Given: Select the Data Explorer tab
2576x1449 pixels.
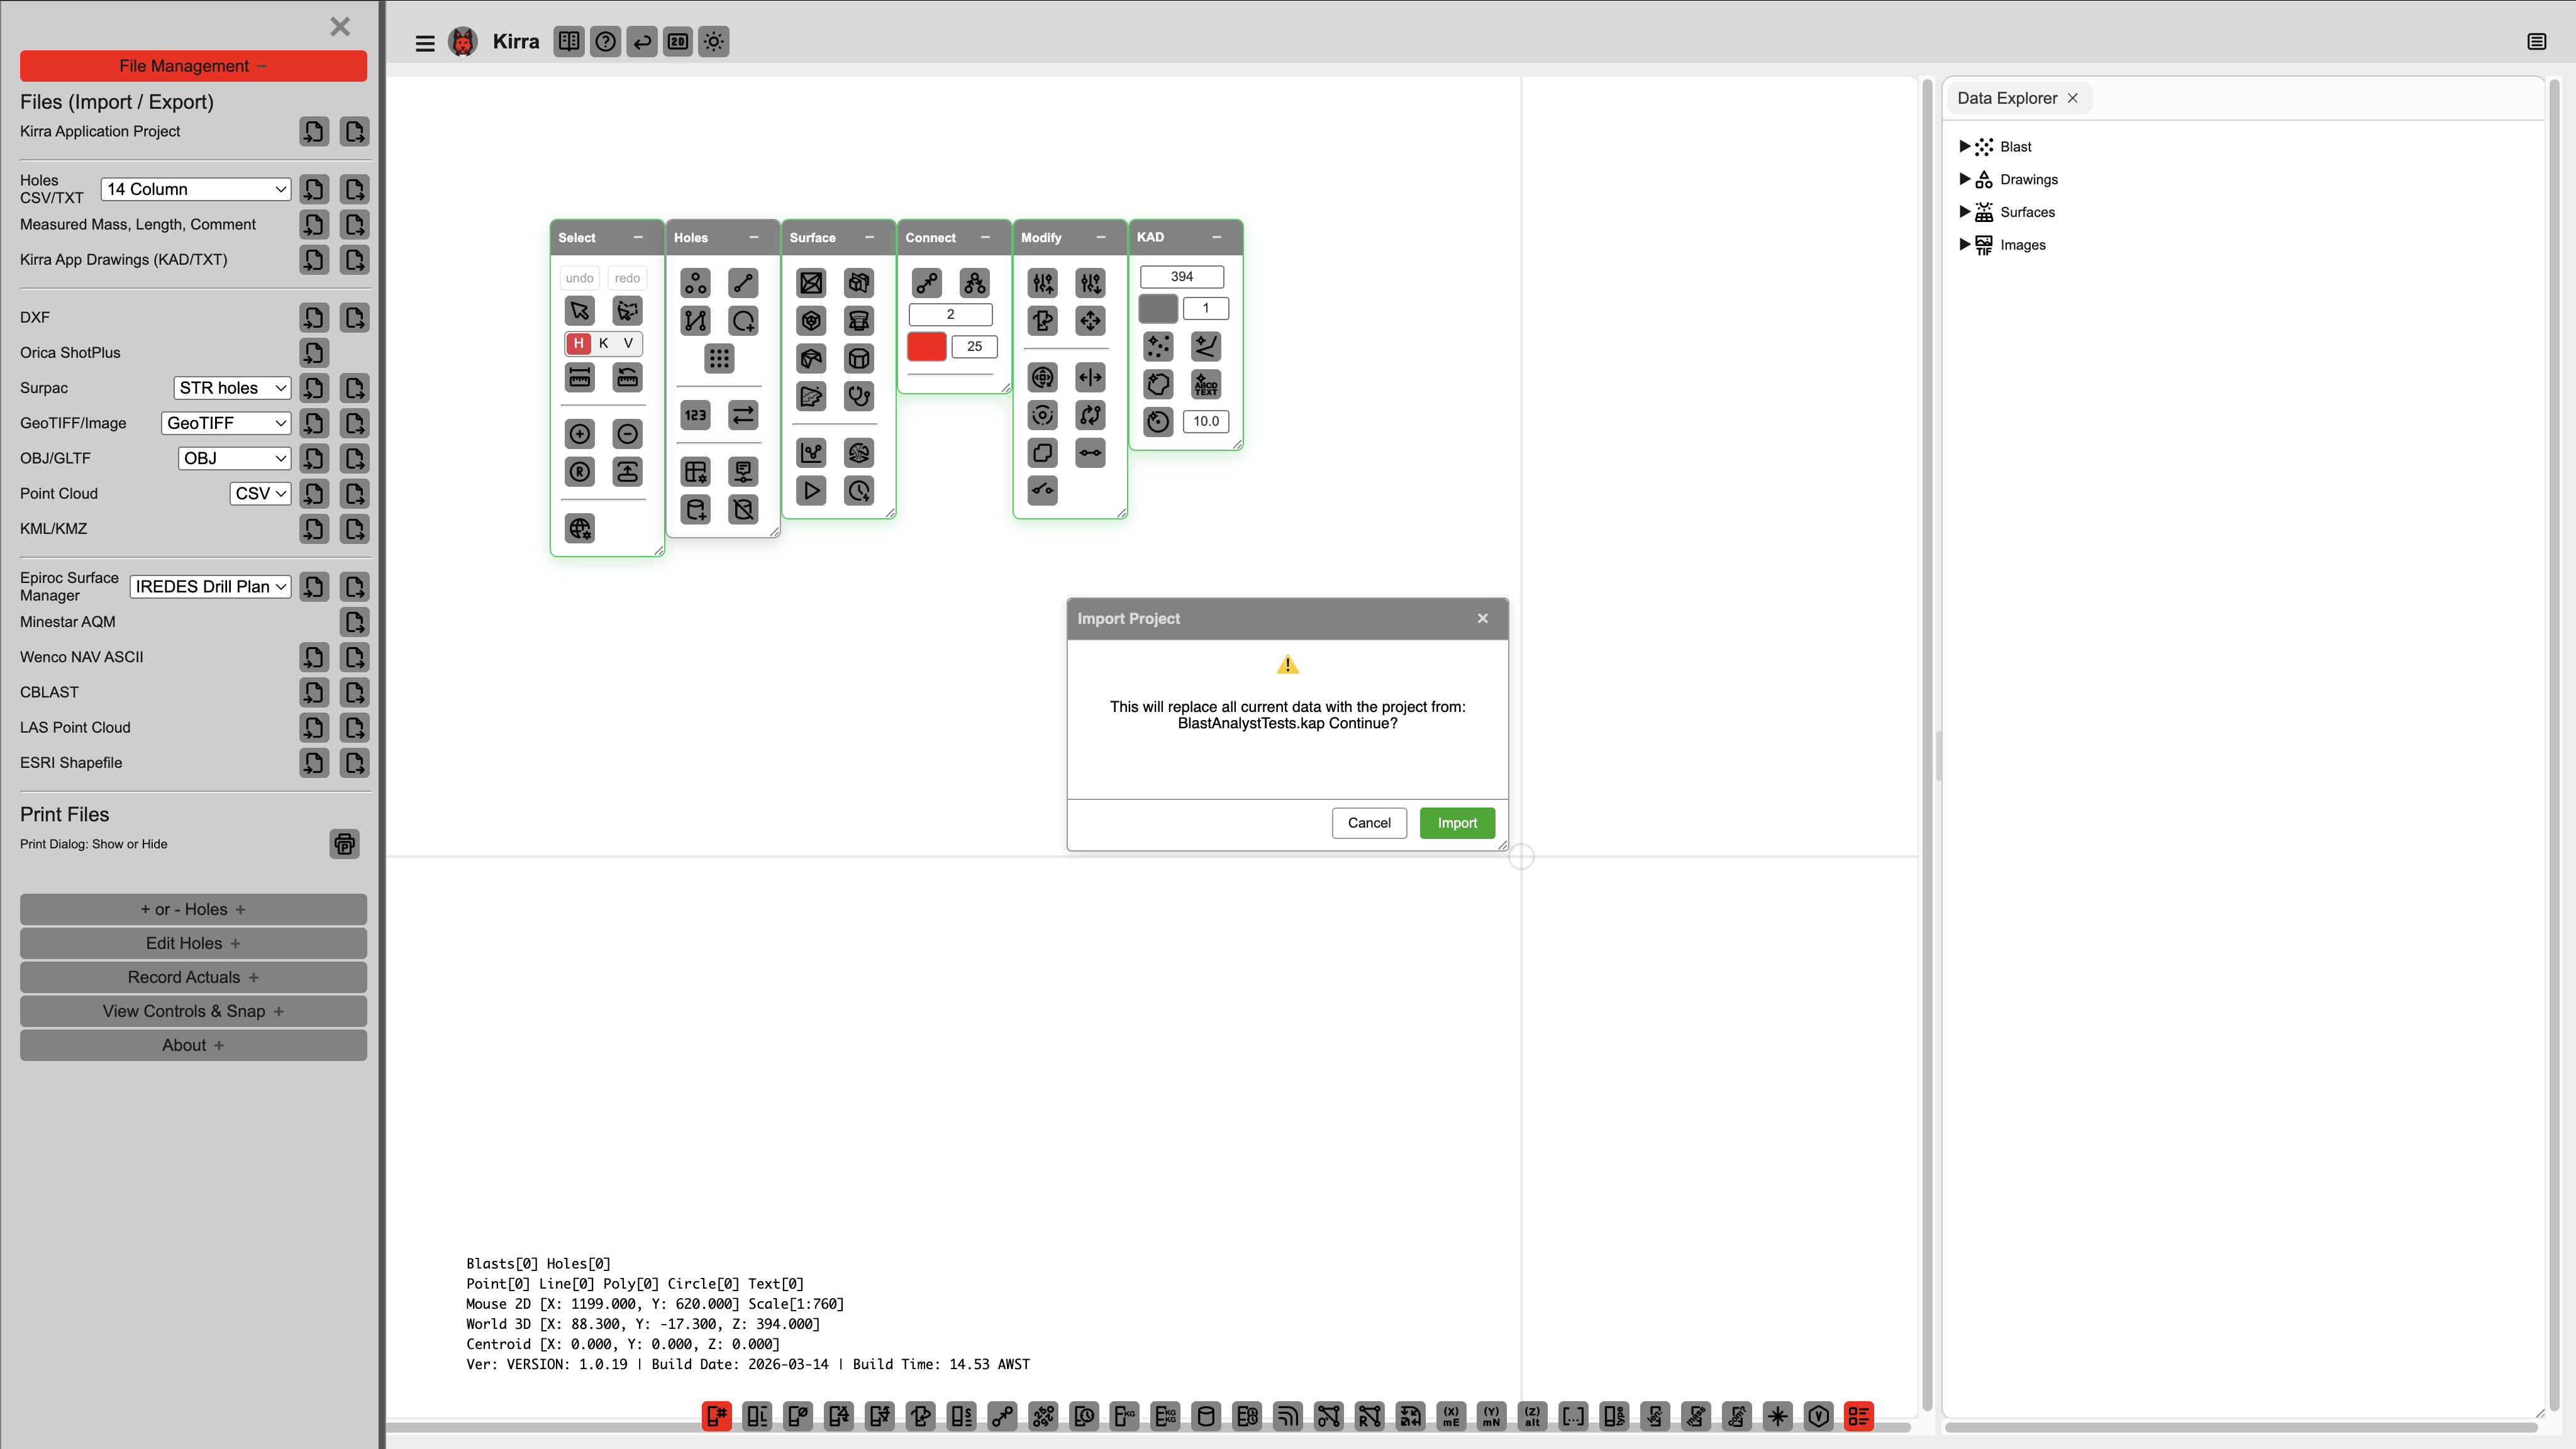Looking at the screenshot, I should (2006, 98).
